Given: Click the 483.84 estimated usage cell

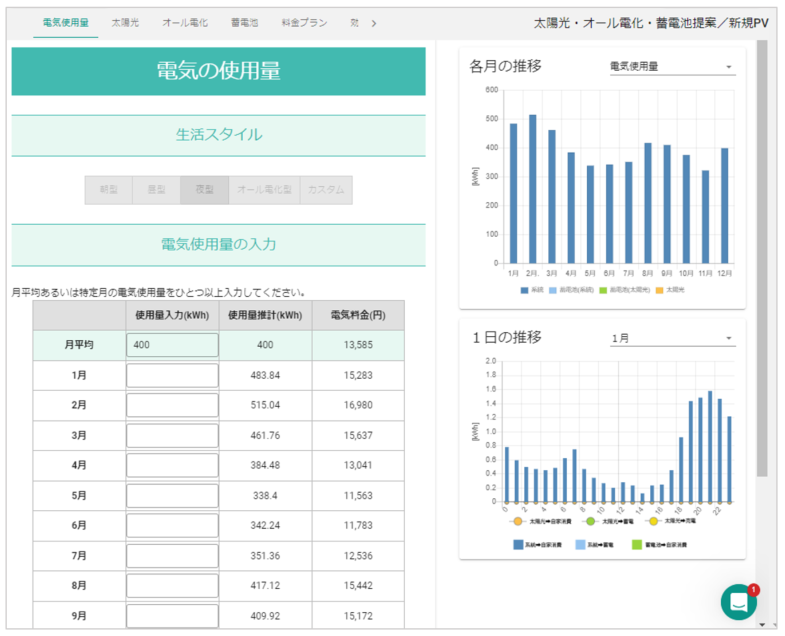Looking at the screenshot, I should pyautogui.click(x=265, y=375).
